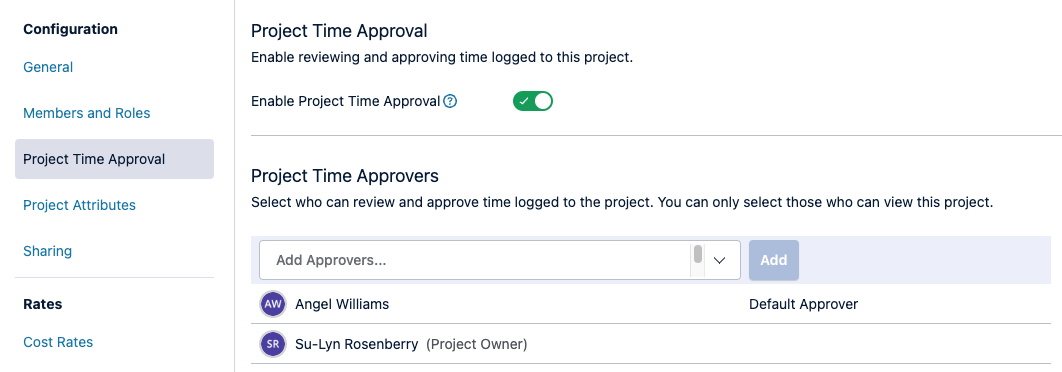Click inside the Add Approvers search field

click(474, 260)
